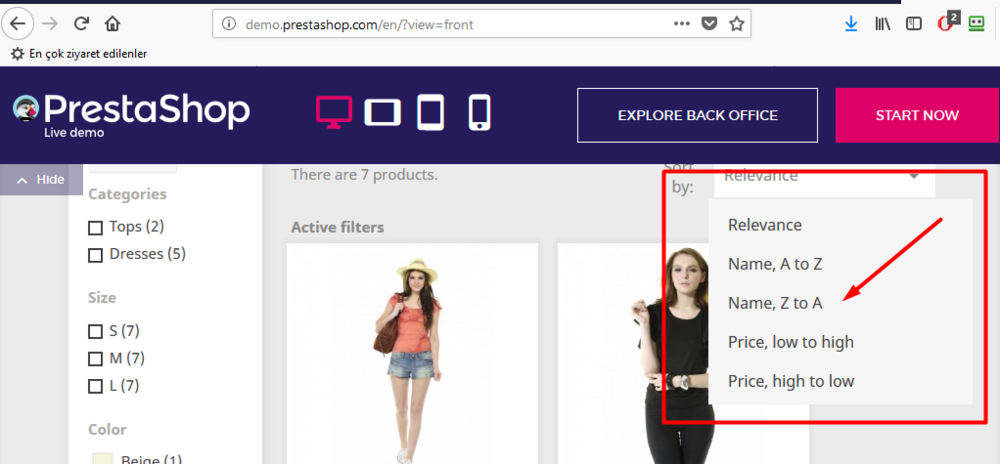Bookmark page with star icon
Screen dimensions: 1000x464
coord(737,23)
